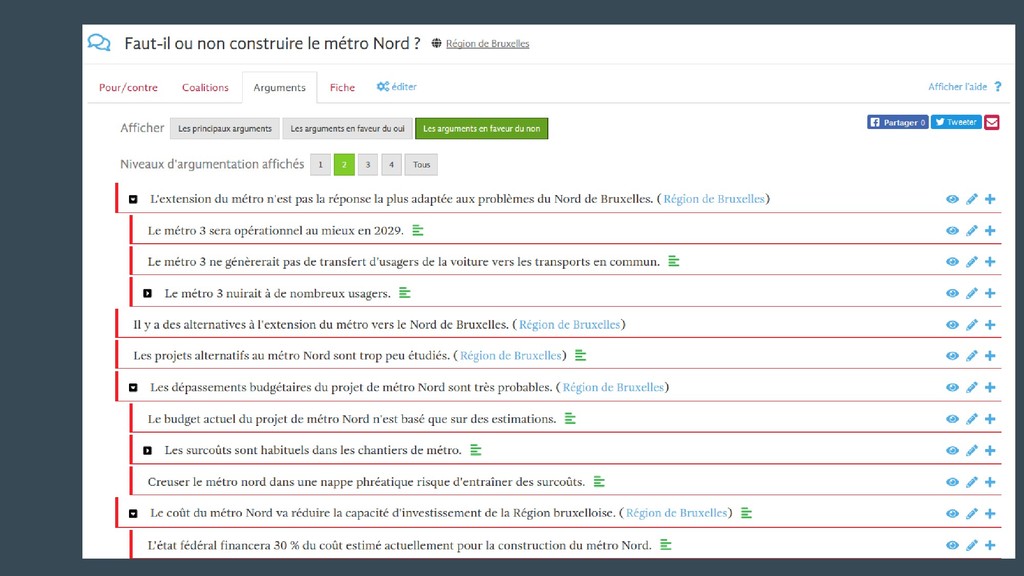Show Les principaux arguments
The width and height of the screenshot is (1024, 576).
pyautogui.click(x=225, y=129)
